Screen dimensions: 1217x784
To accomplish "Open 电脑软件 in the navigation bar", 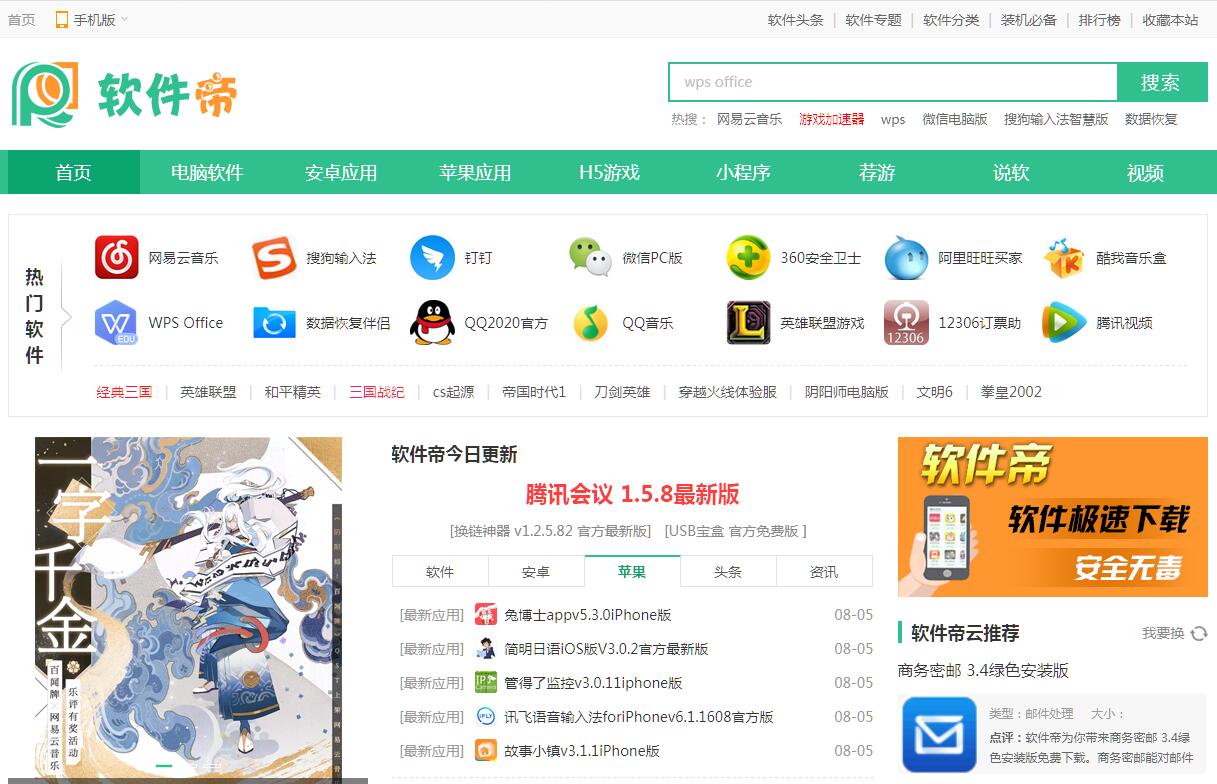I will [x=207, y=172].
